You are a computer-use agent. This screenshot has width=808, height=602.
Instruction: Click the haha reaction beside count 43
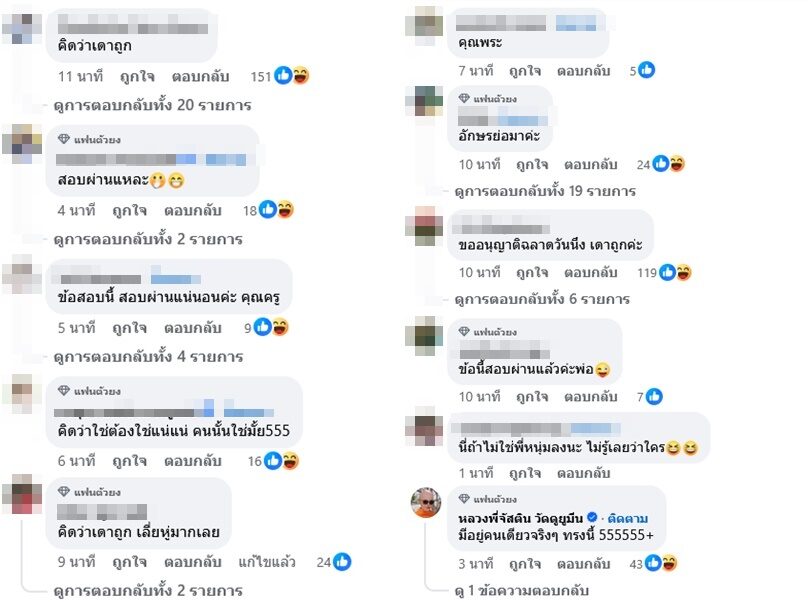(669, 563)
